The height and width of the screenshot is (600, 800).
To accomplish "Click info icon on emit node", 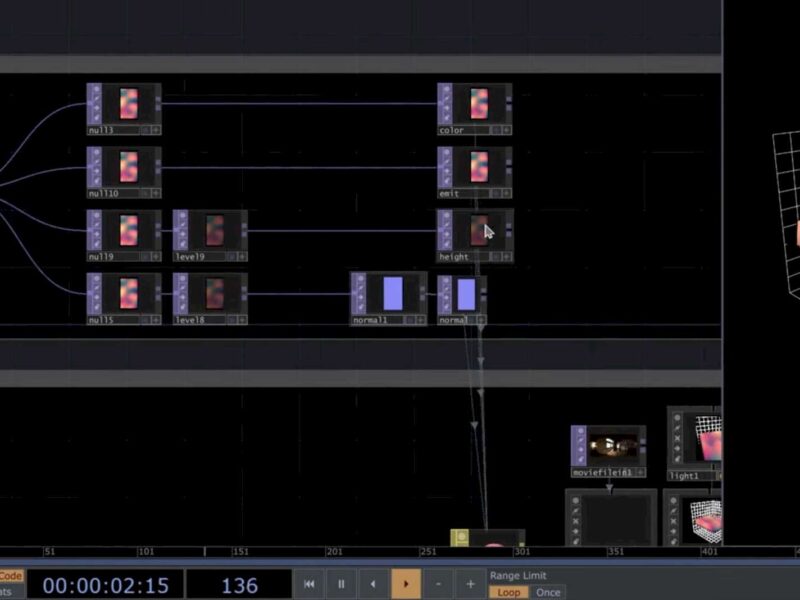I will [x=496, y=193].
